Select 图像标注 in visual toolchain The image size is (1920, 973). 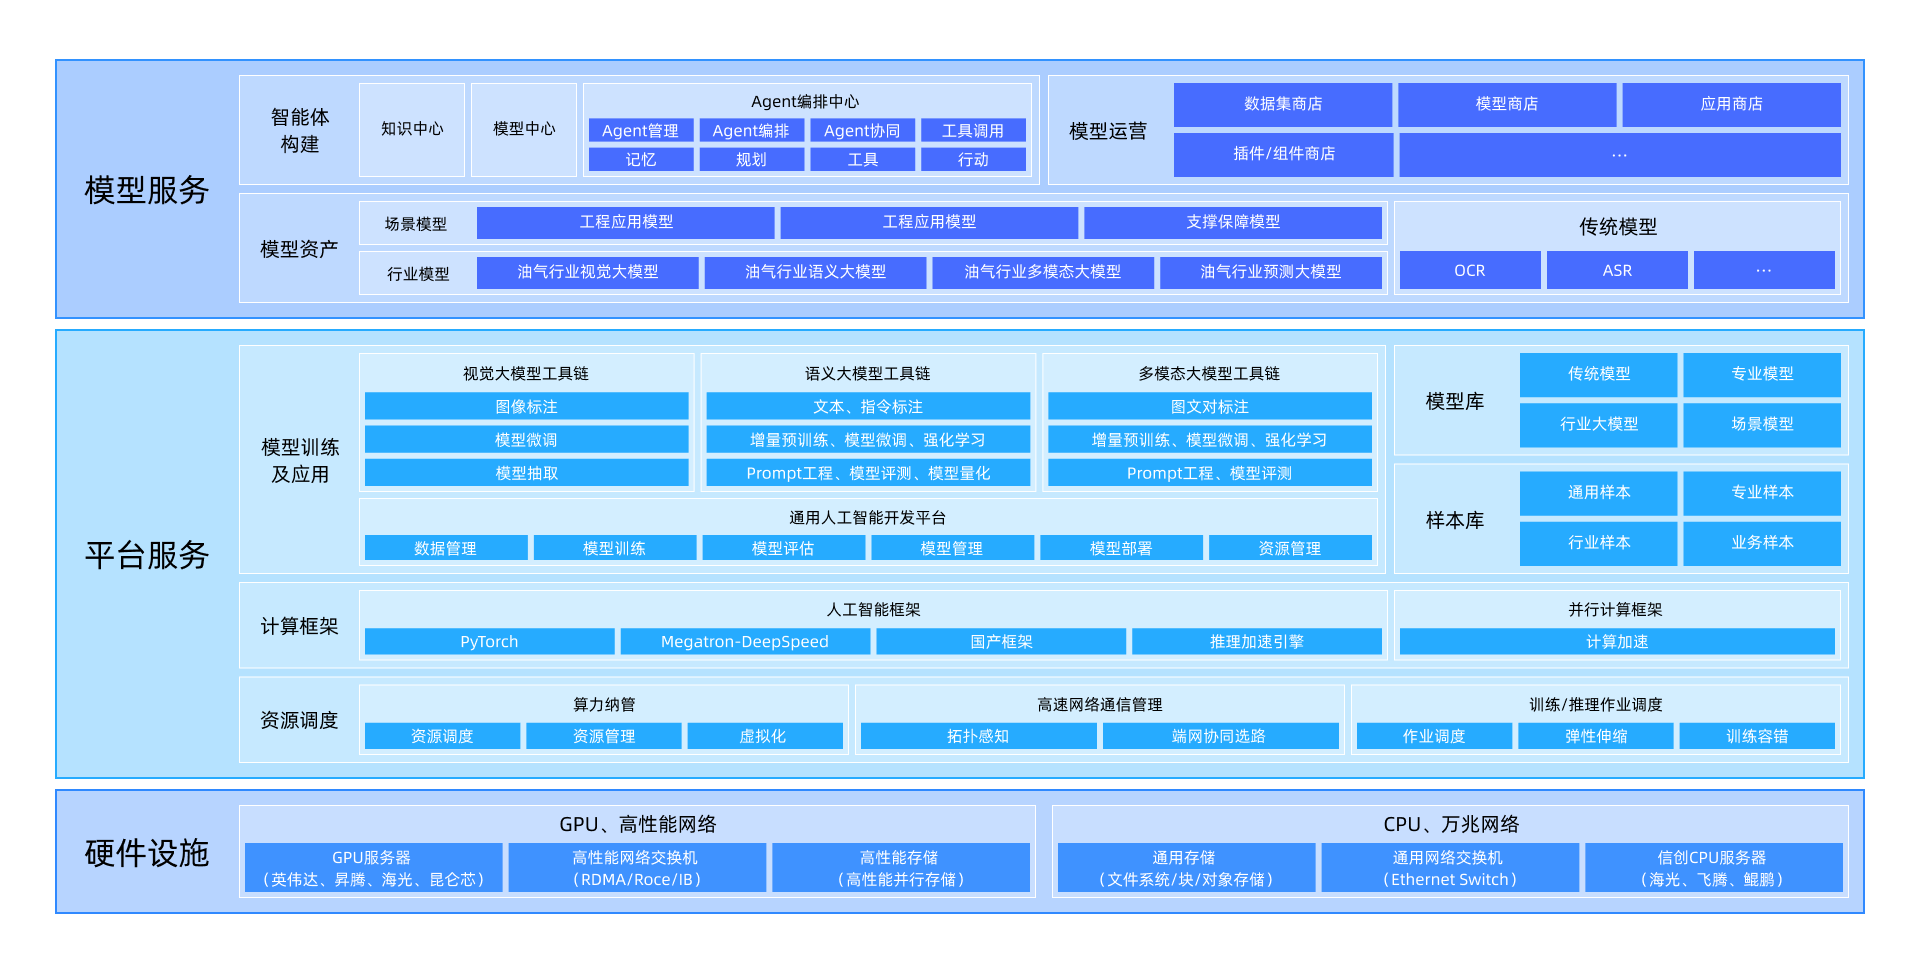[526, 407]
